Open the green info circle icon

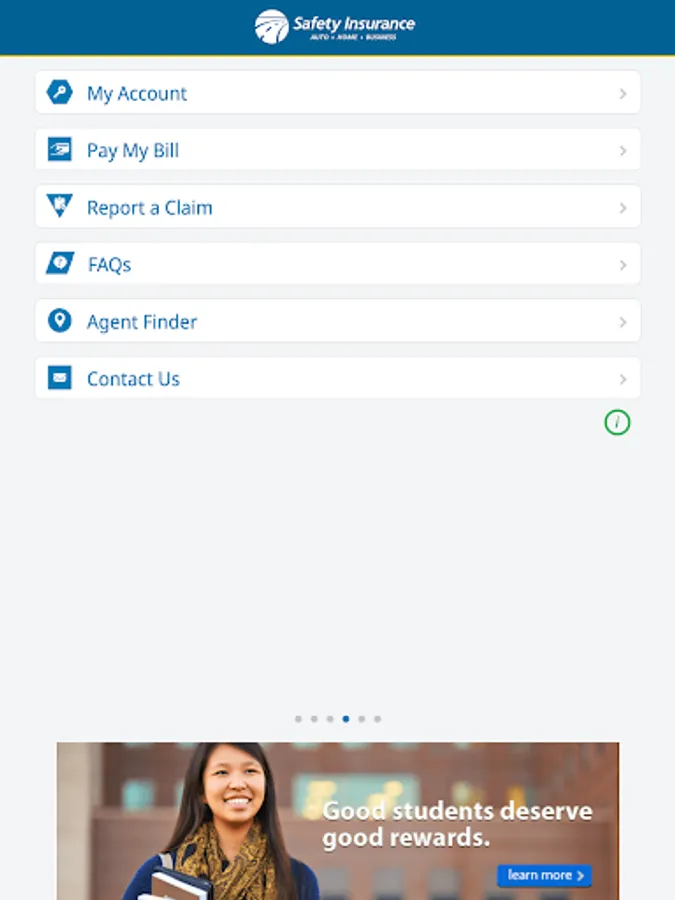pyautogui.click(x=617, y=422)
